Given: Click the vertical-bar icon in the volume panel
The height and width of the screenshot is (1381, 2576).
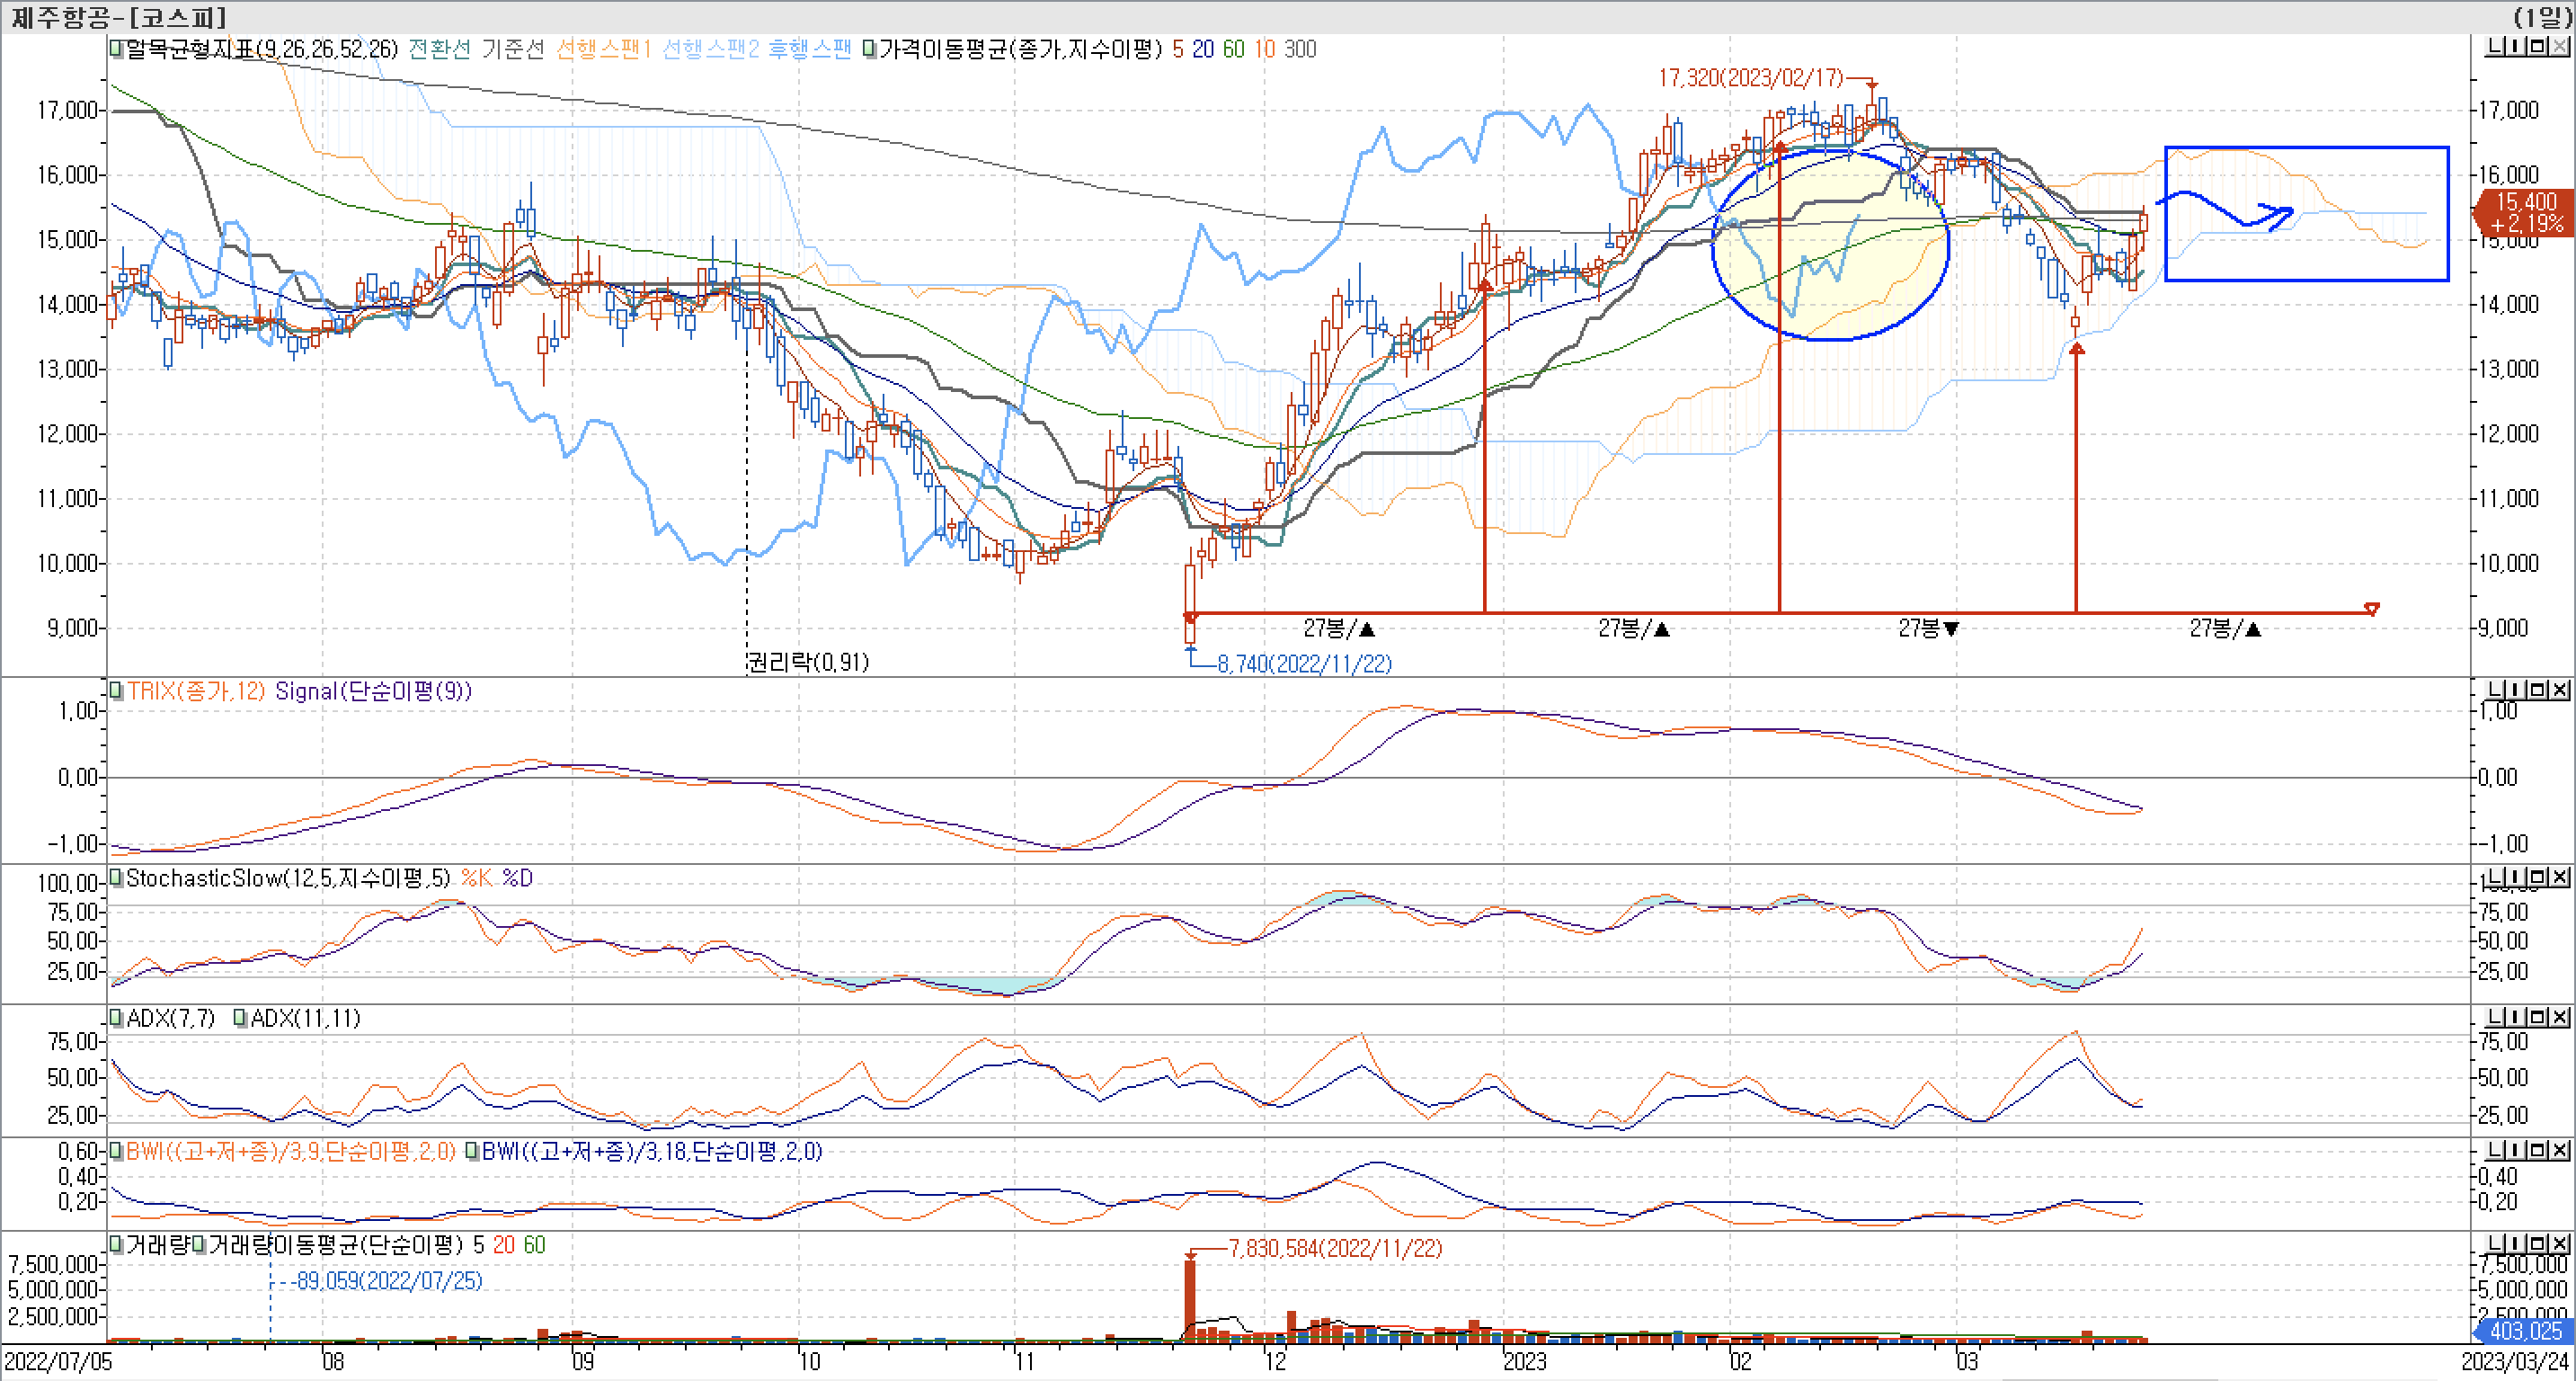Looking at the screenshot, I should click(2516, 1243).
